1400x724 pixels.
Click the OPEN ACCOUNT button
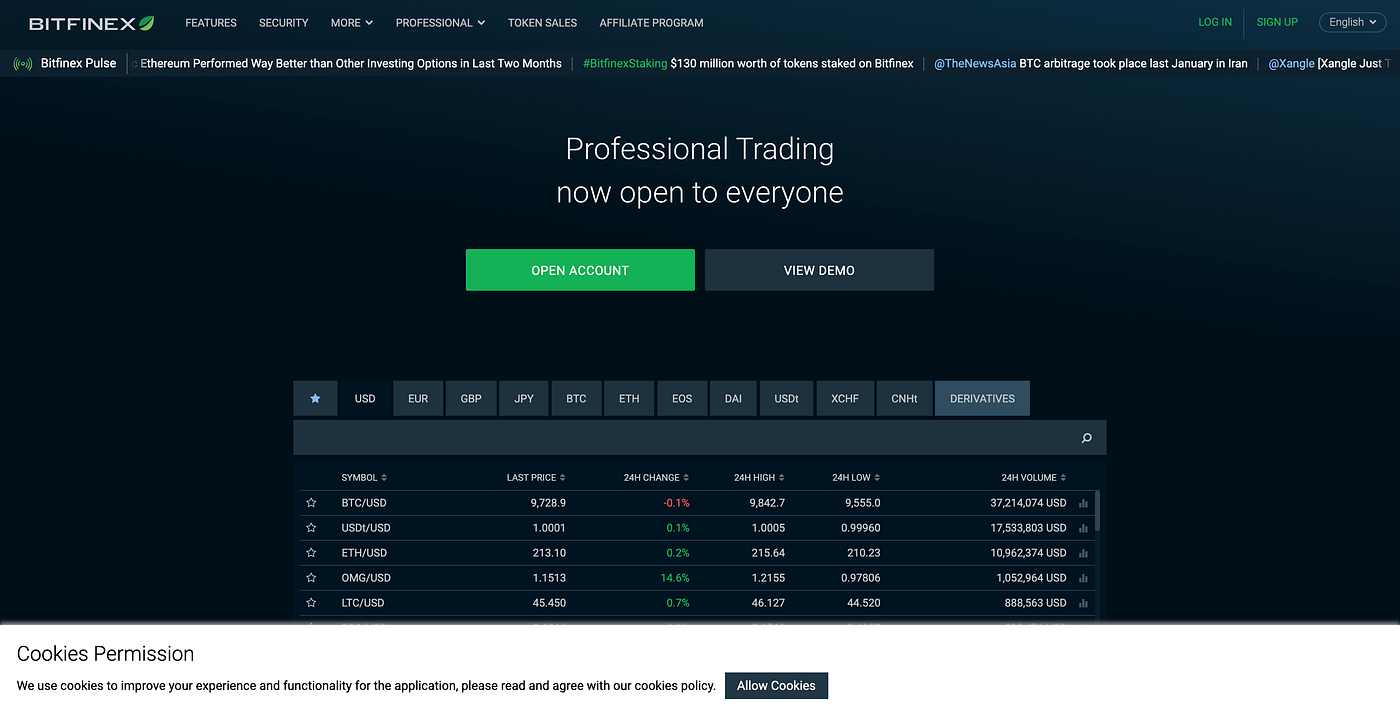[580, 270]
